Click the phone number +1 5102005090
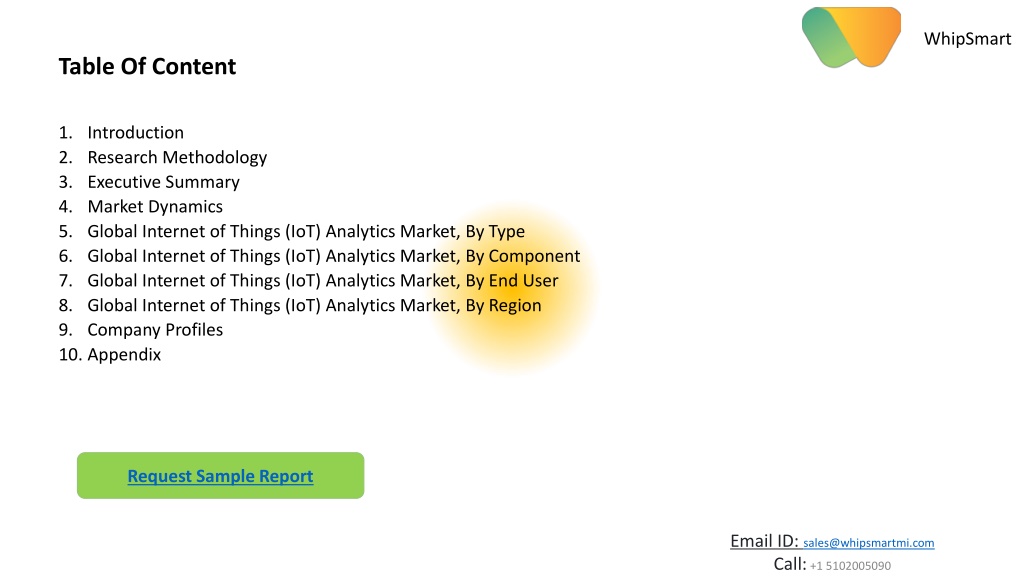 point(850,566)
